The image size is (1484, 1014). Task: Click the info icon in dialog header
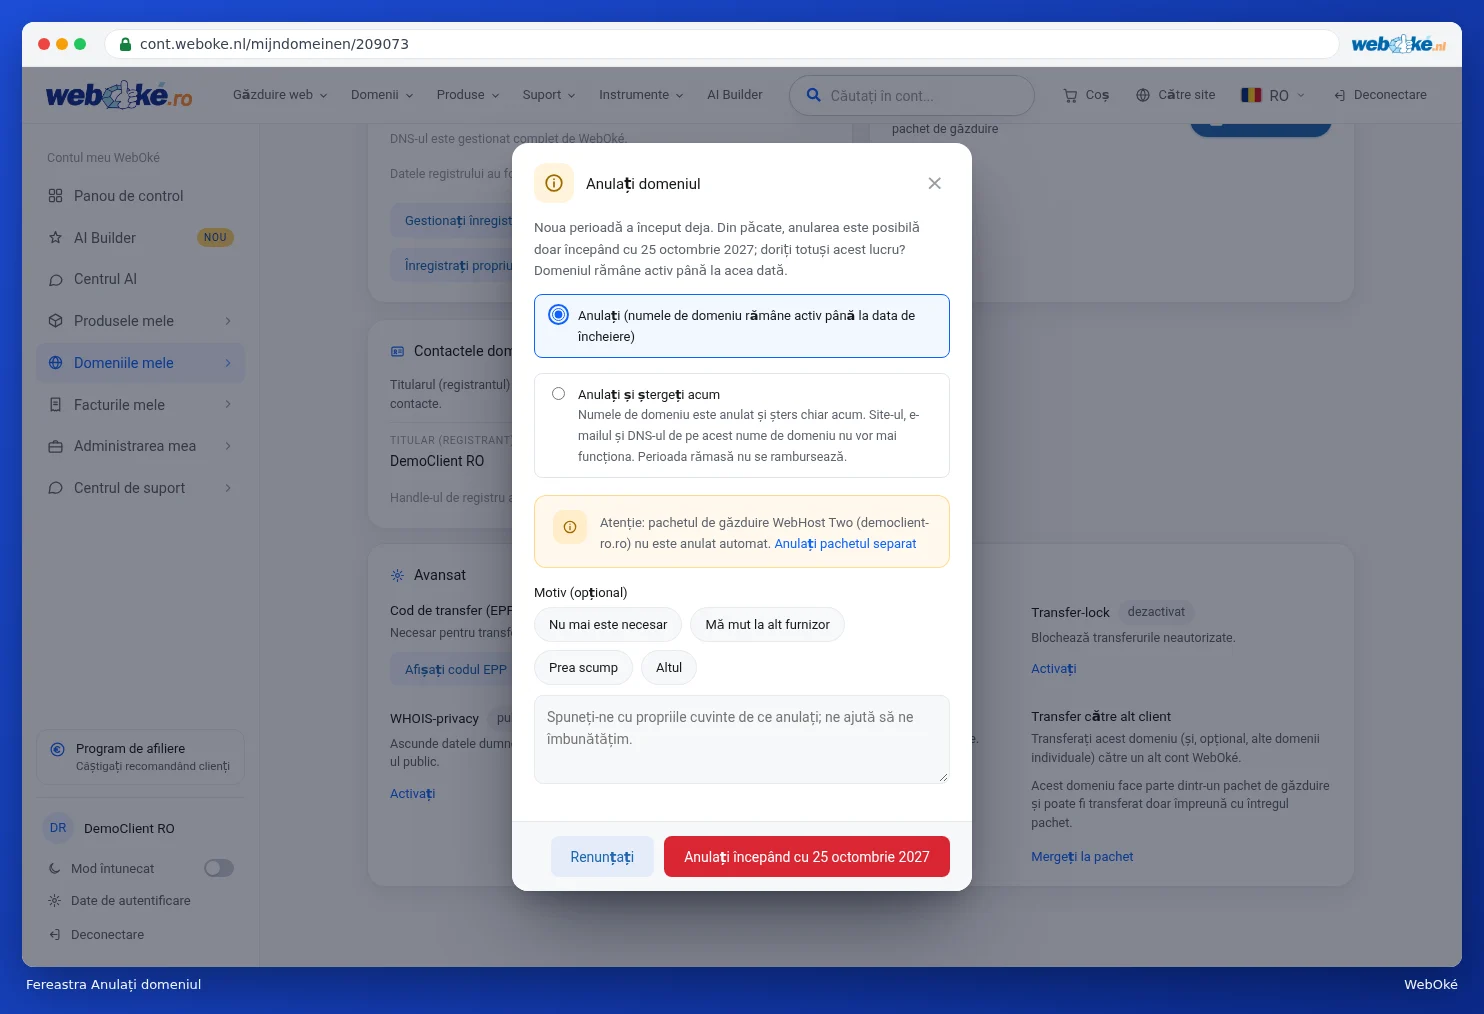[x=554, y=183]
